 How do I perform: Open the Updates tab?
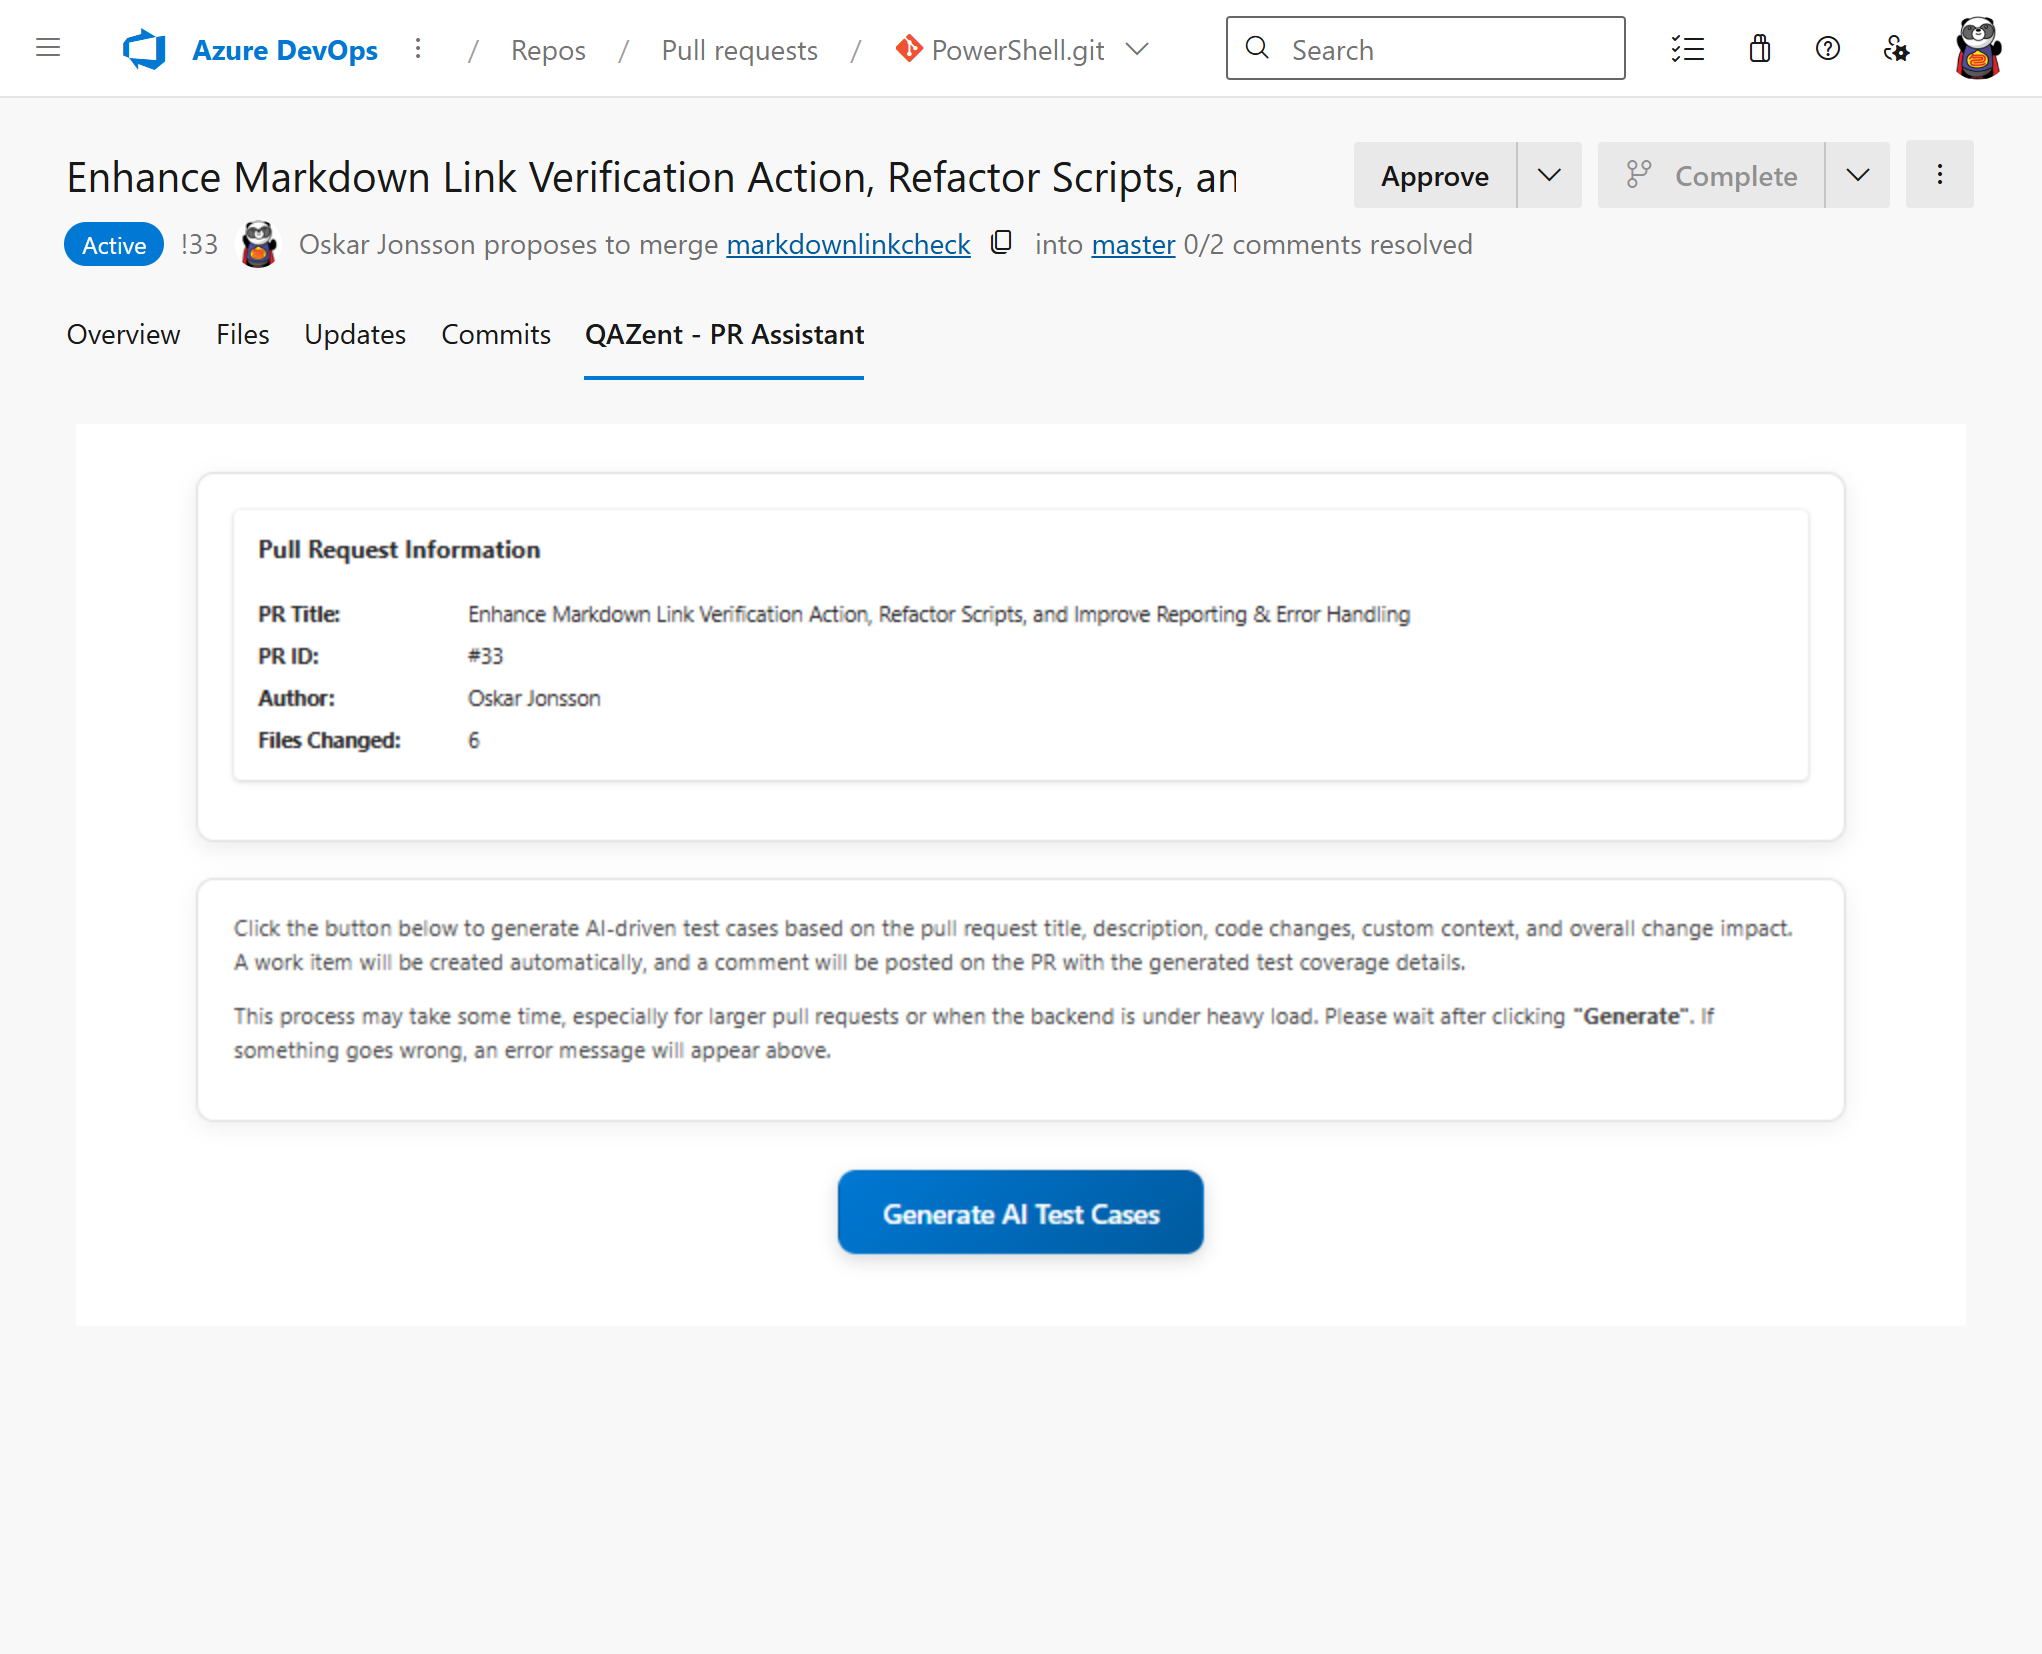coord(354,335)
